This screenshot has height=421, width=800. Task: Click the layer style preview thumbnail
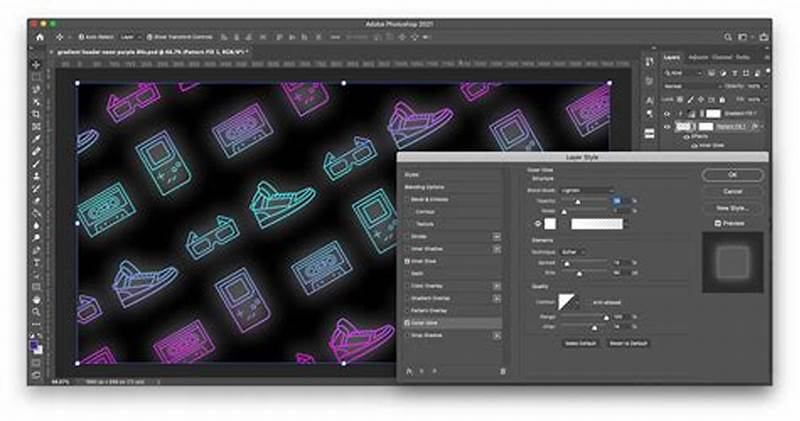pos(733,262)
